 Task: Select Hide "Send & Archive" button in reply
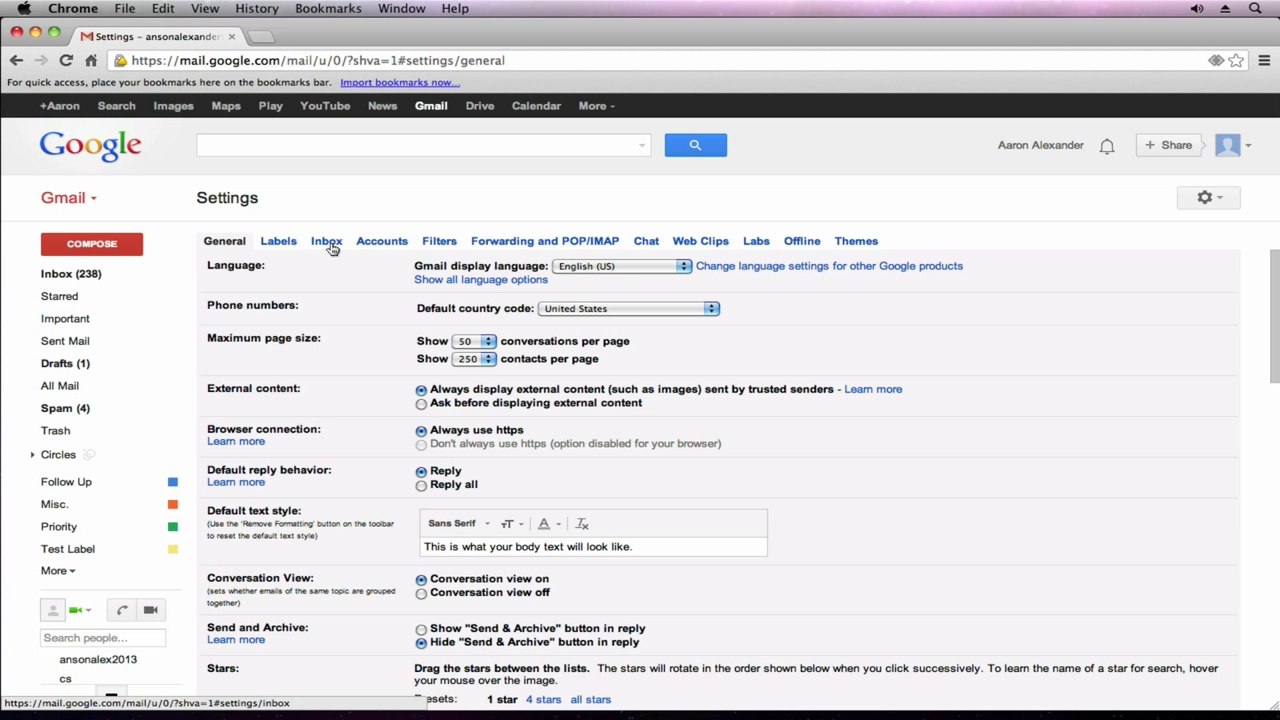tap(421, 643)
